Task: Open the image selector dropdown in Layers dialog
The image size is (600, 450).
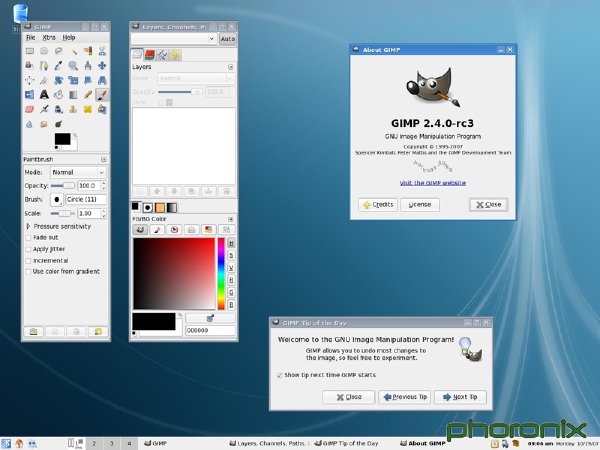Action: (x=173, y=39)
